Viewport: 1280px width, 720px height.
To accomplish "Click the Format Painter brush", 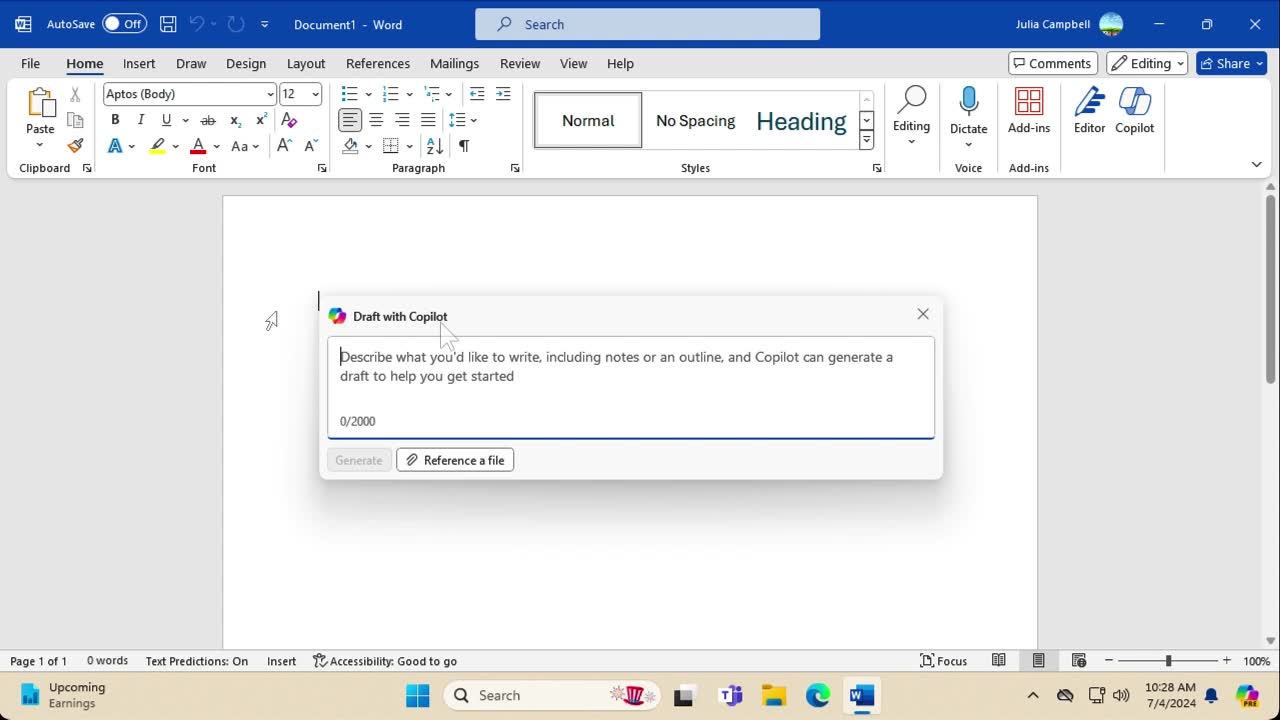I will [x=75, y=146].
